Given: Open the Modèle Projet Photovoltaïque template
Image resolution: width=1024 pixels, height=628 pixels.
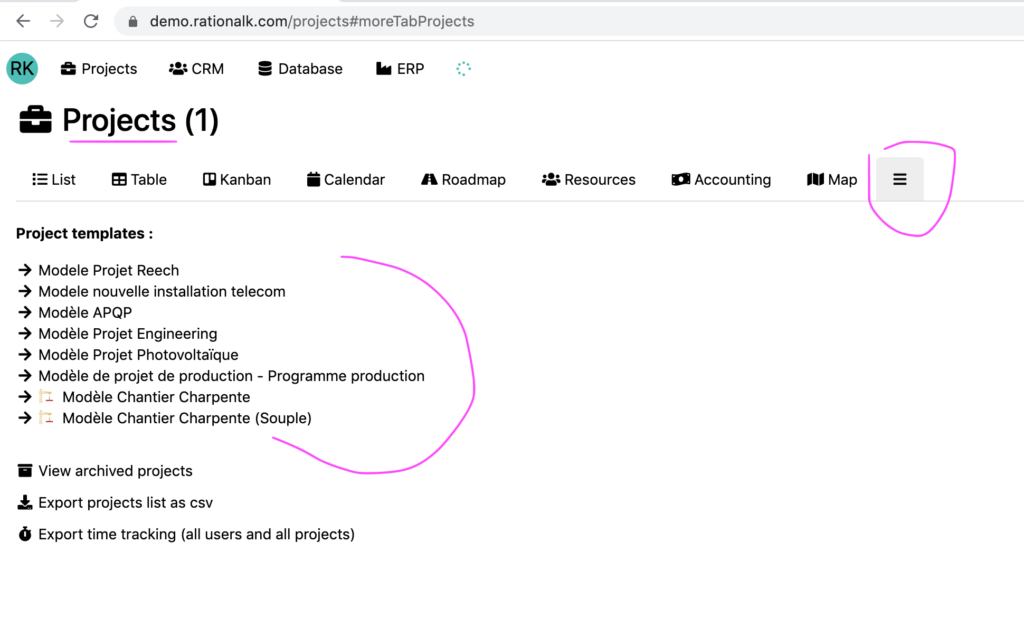Looking at the screenshot, I should point(138,355).
